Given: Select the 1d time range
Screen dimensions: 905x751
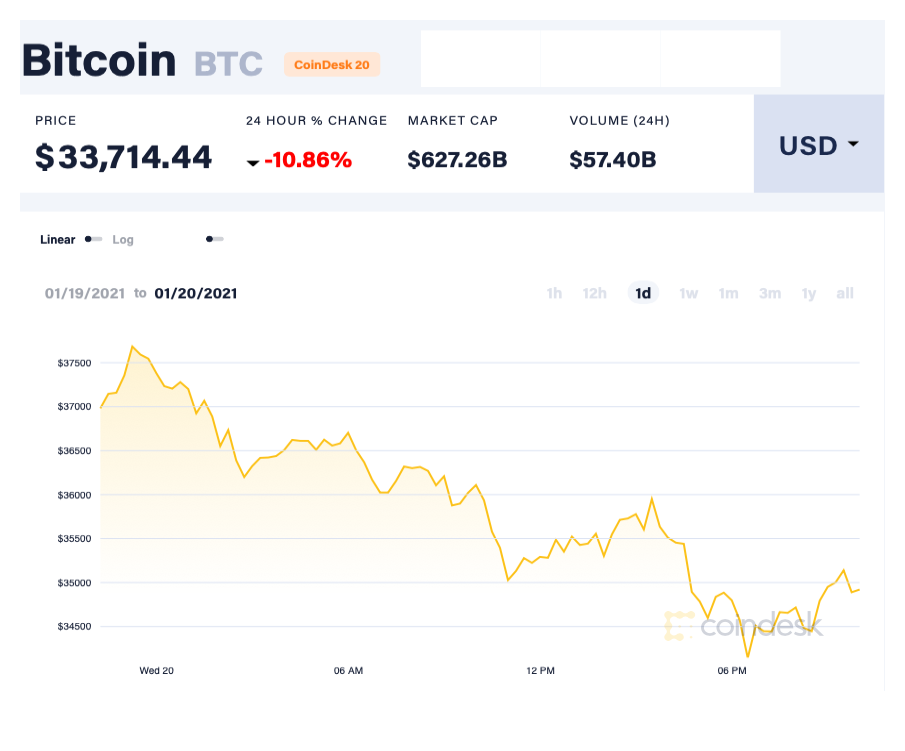Looking at the screenshot, I should point(643,293).
